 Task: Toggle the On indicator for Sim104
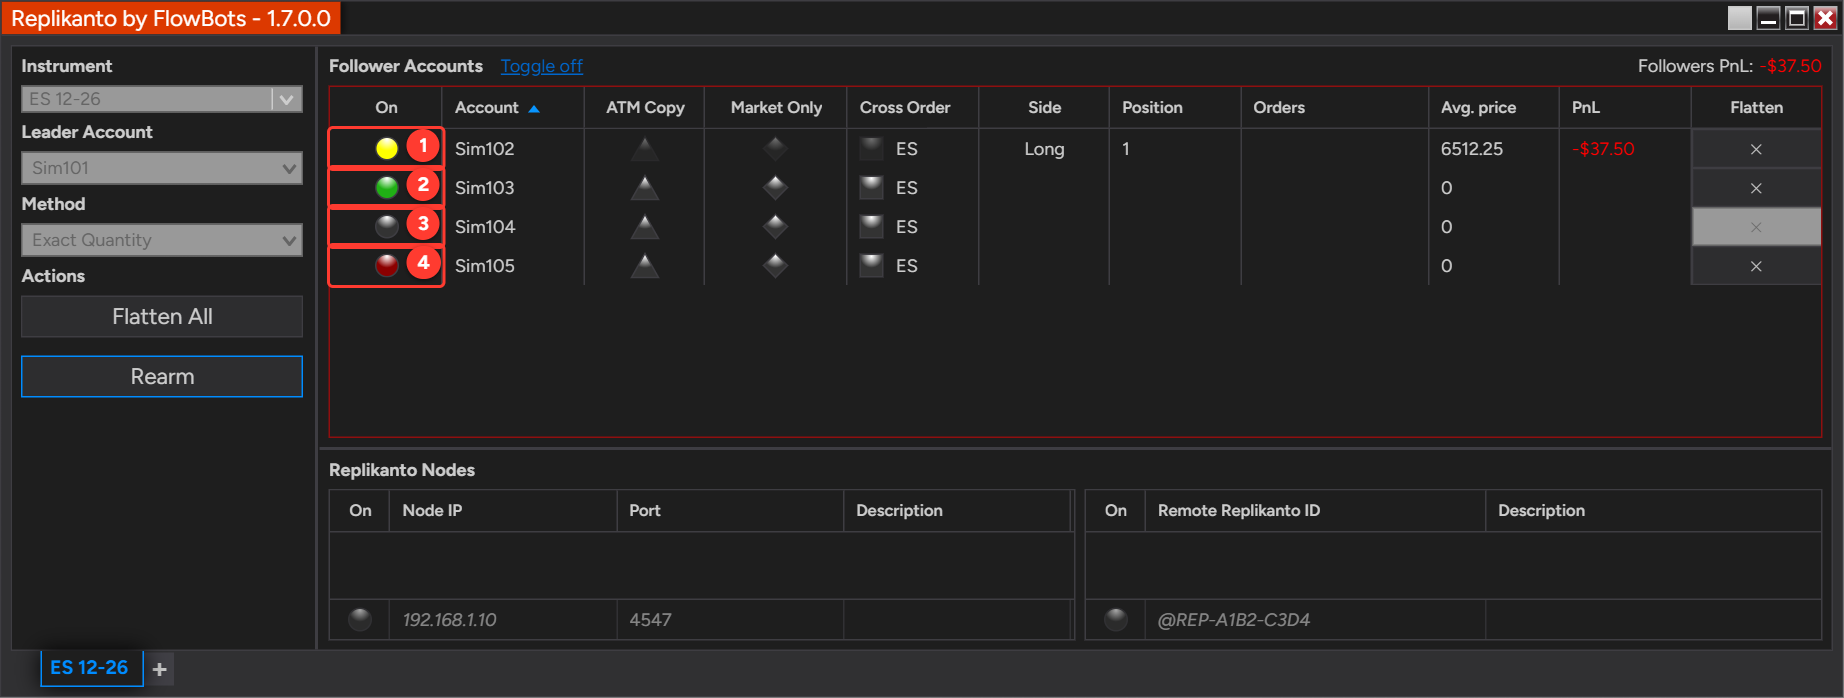coord(386,226)
